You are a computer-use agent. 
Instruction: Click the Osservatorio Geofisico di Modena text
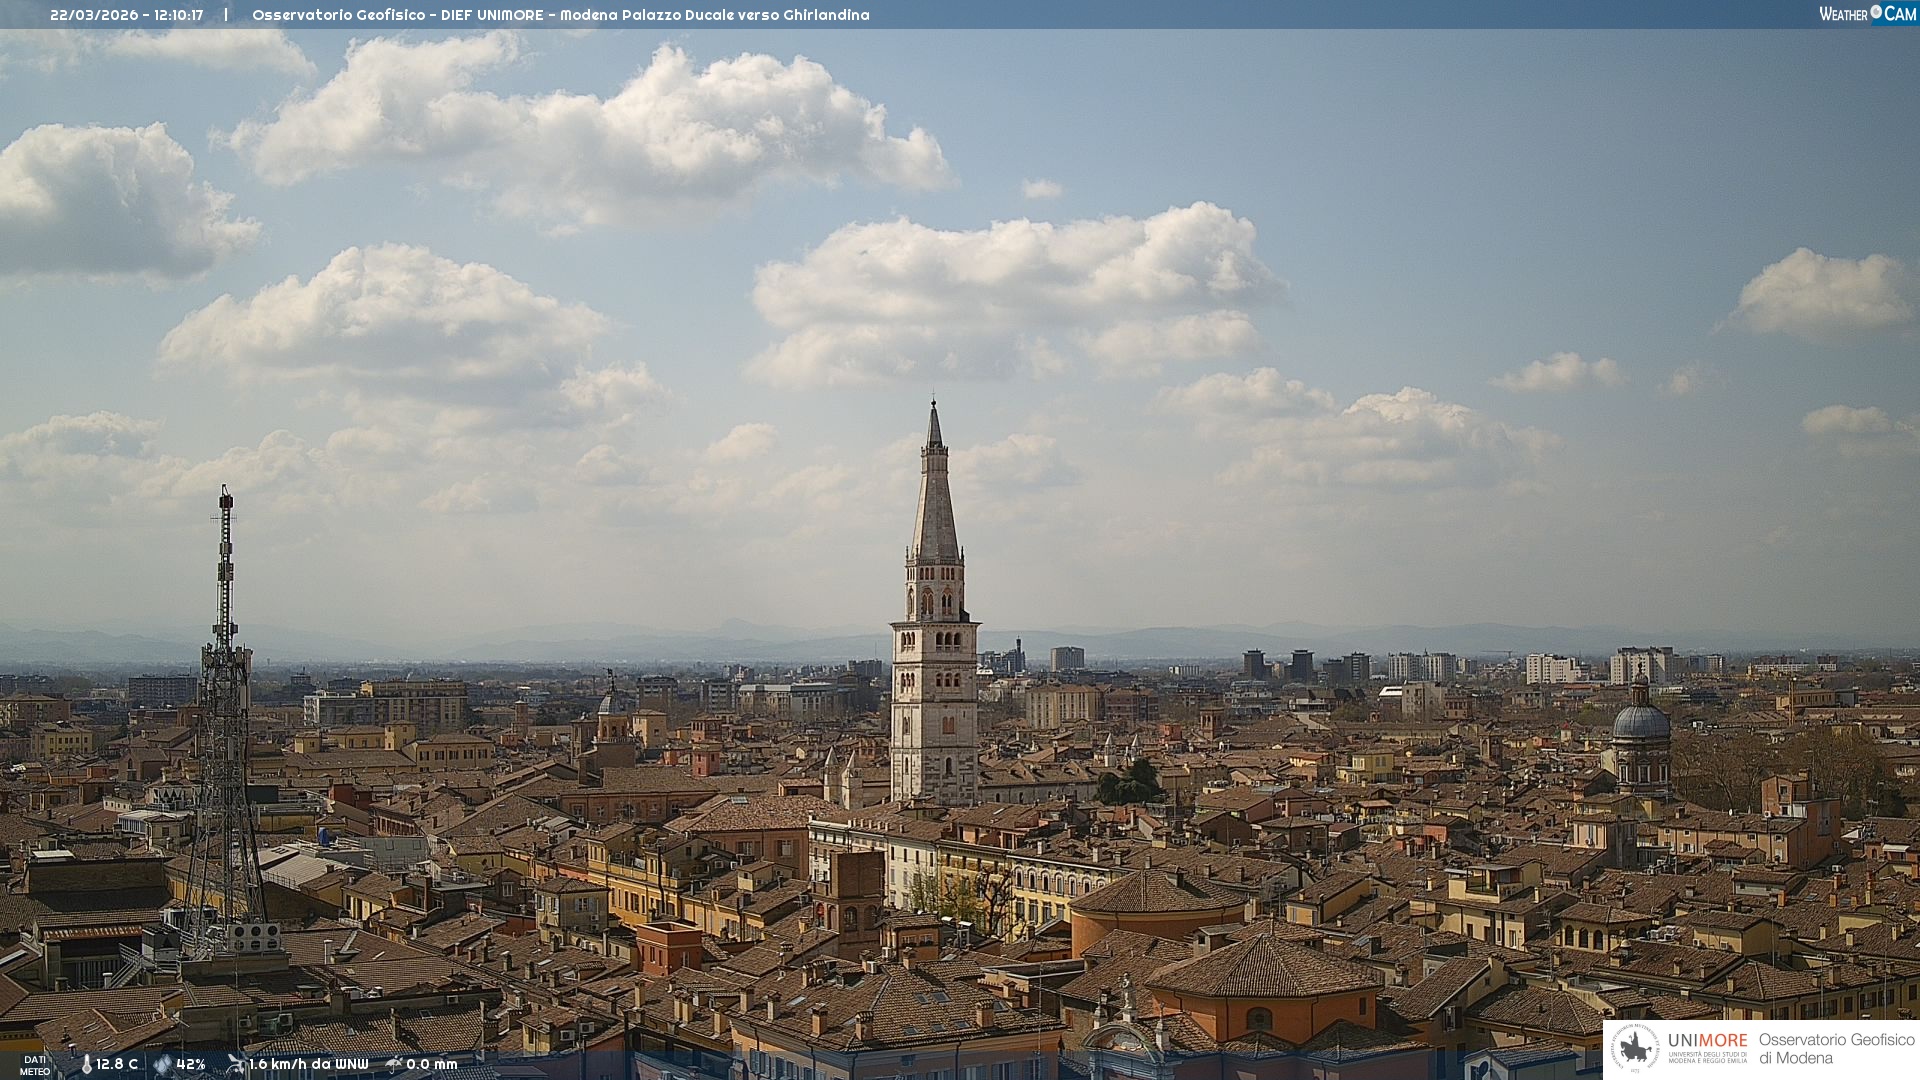(x=1836, y=1048)
